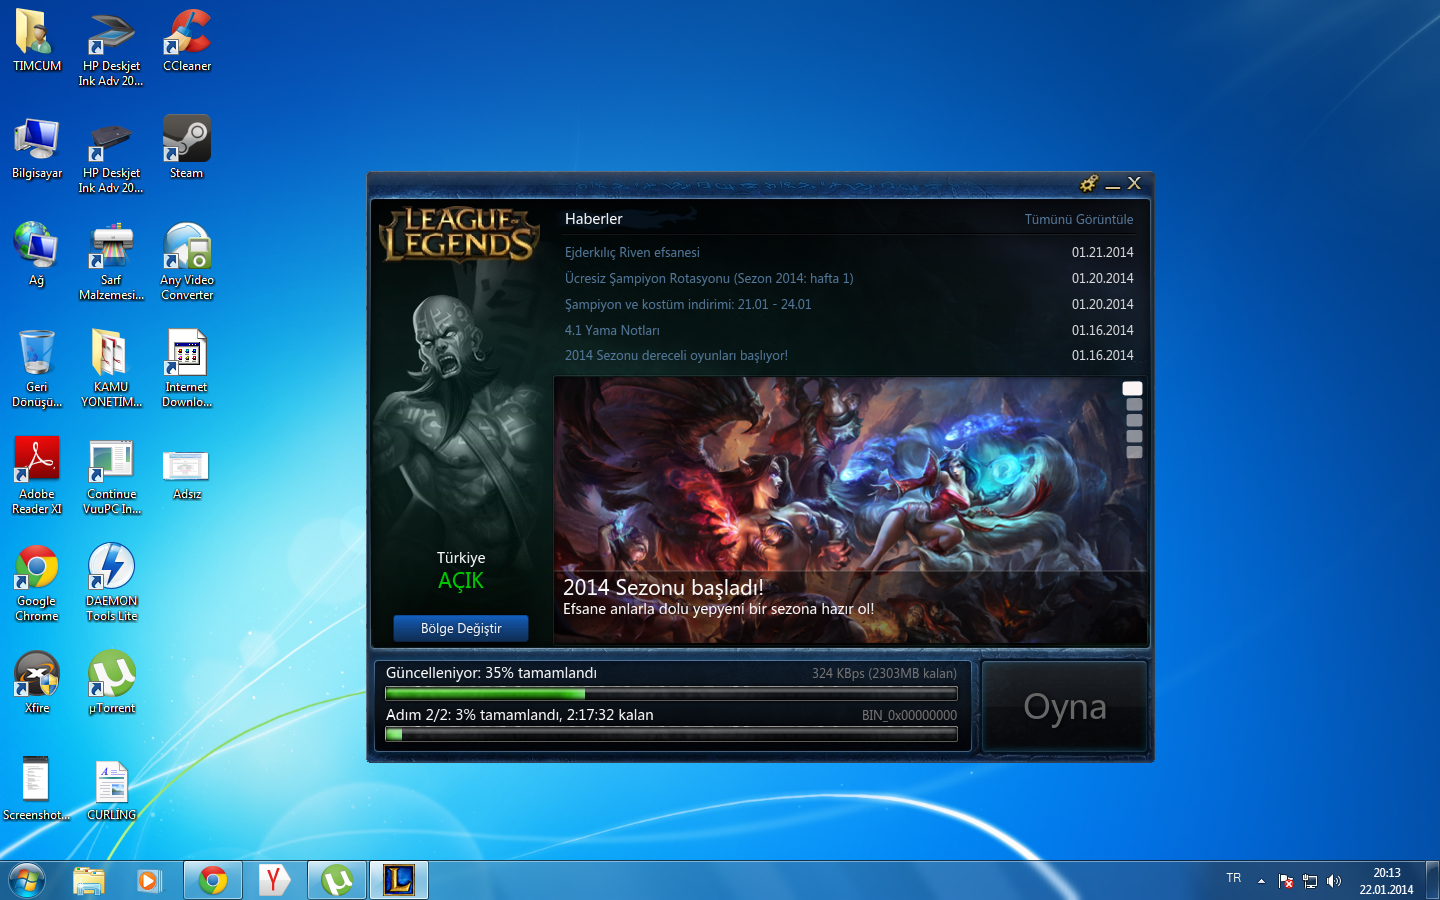The image size is (1440, 900).
Task: Select the Ağ network icon
Action: click(37, 254)
